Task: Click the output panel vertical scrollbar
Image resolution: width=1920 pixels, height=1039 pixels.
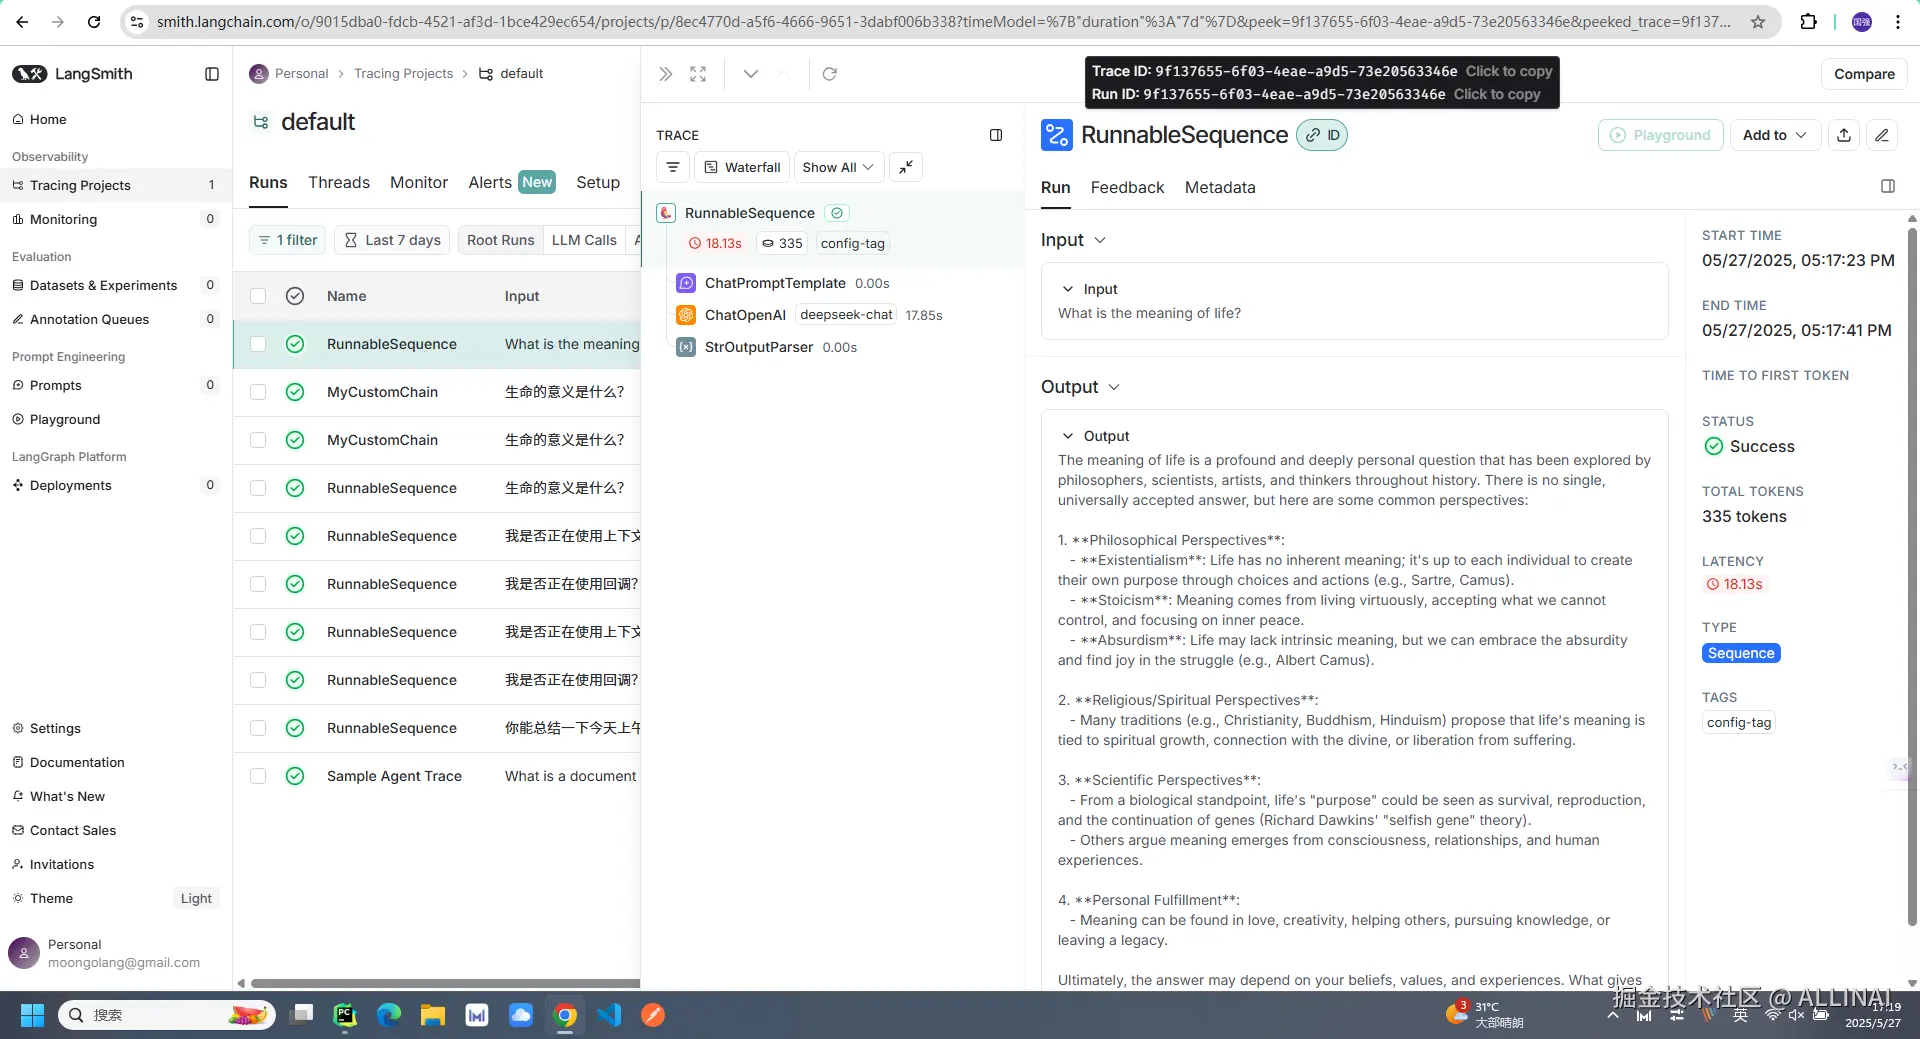Action: [x=1912, y=575]
